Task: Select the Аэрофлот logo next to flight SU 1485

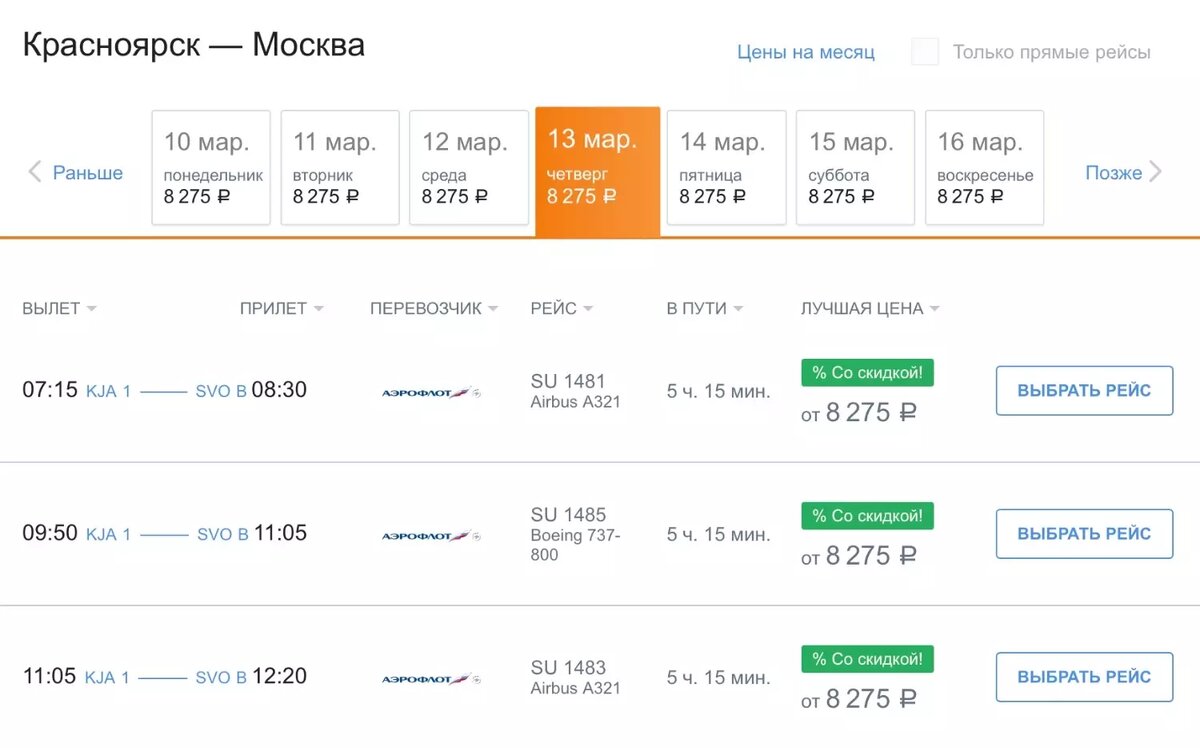Action: pyautogui.click(x=430, y=533)
